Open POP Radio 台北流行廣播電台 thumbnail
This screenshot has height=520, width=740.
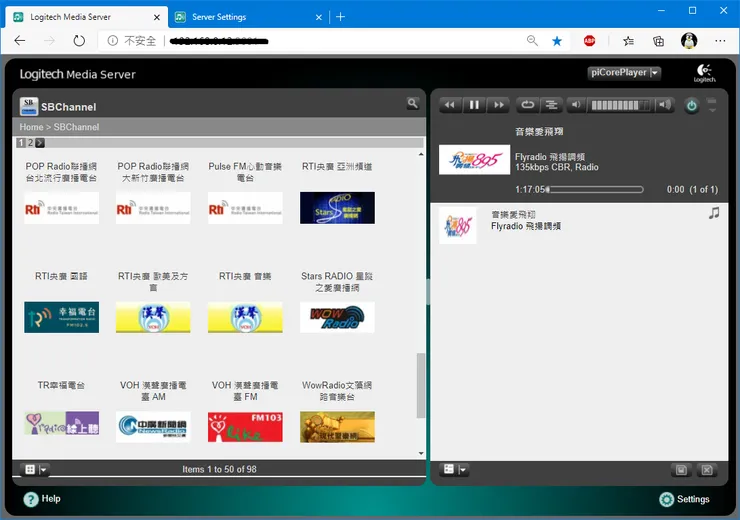click(61, 208)
